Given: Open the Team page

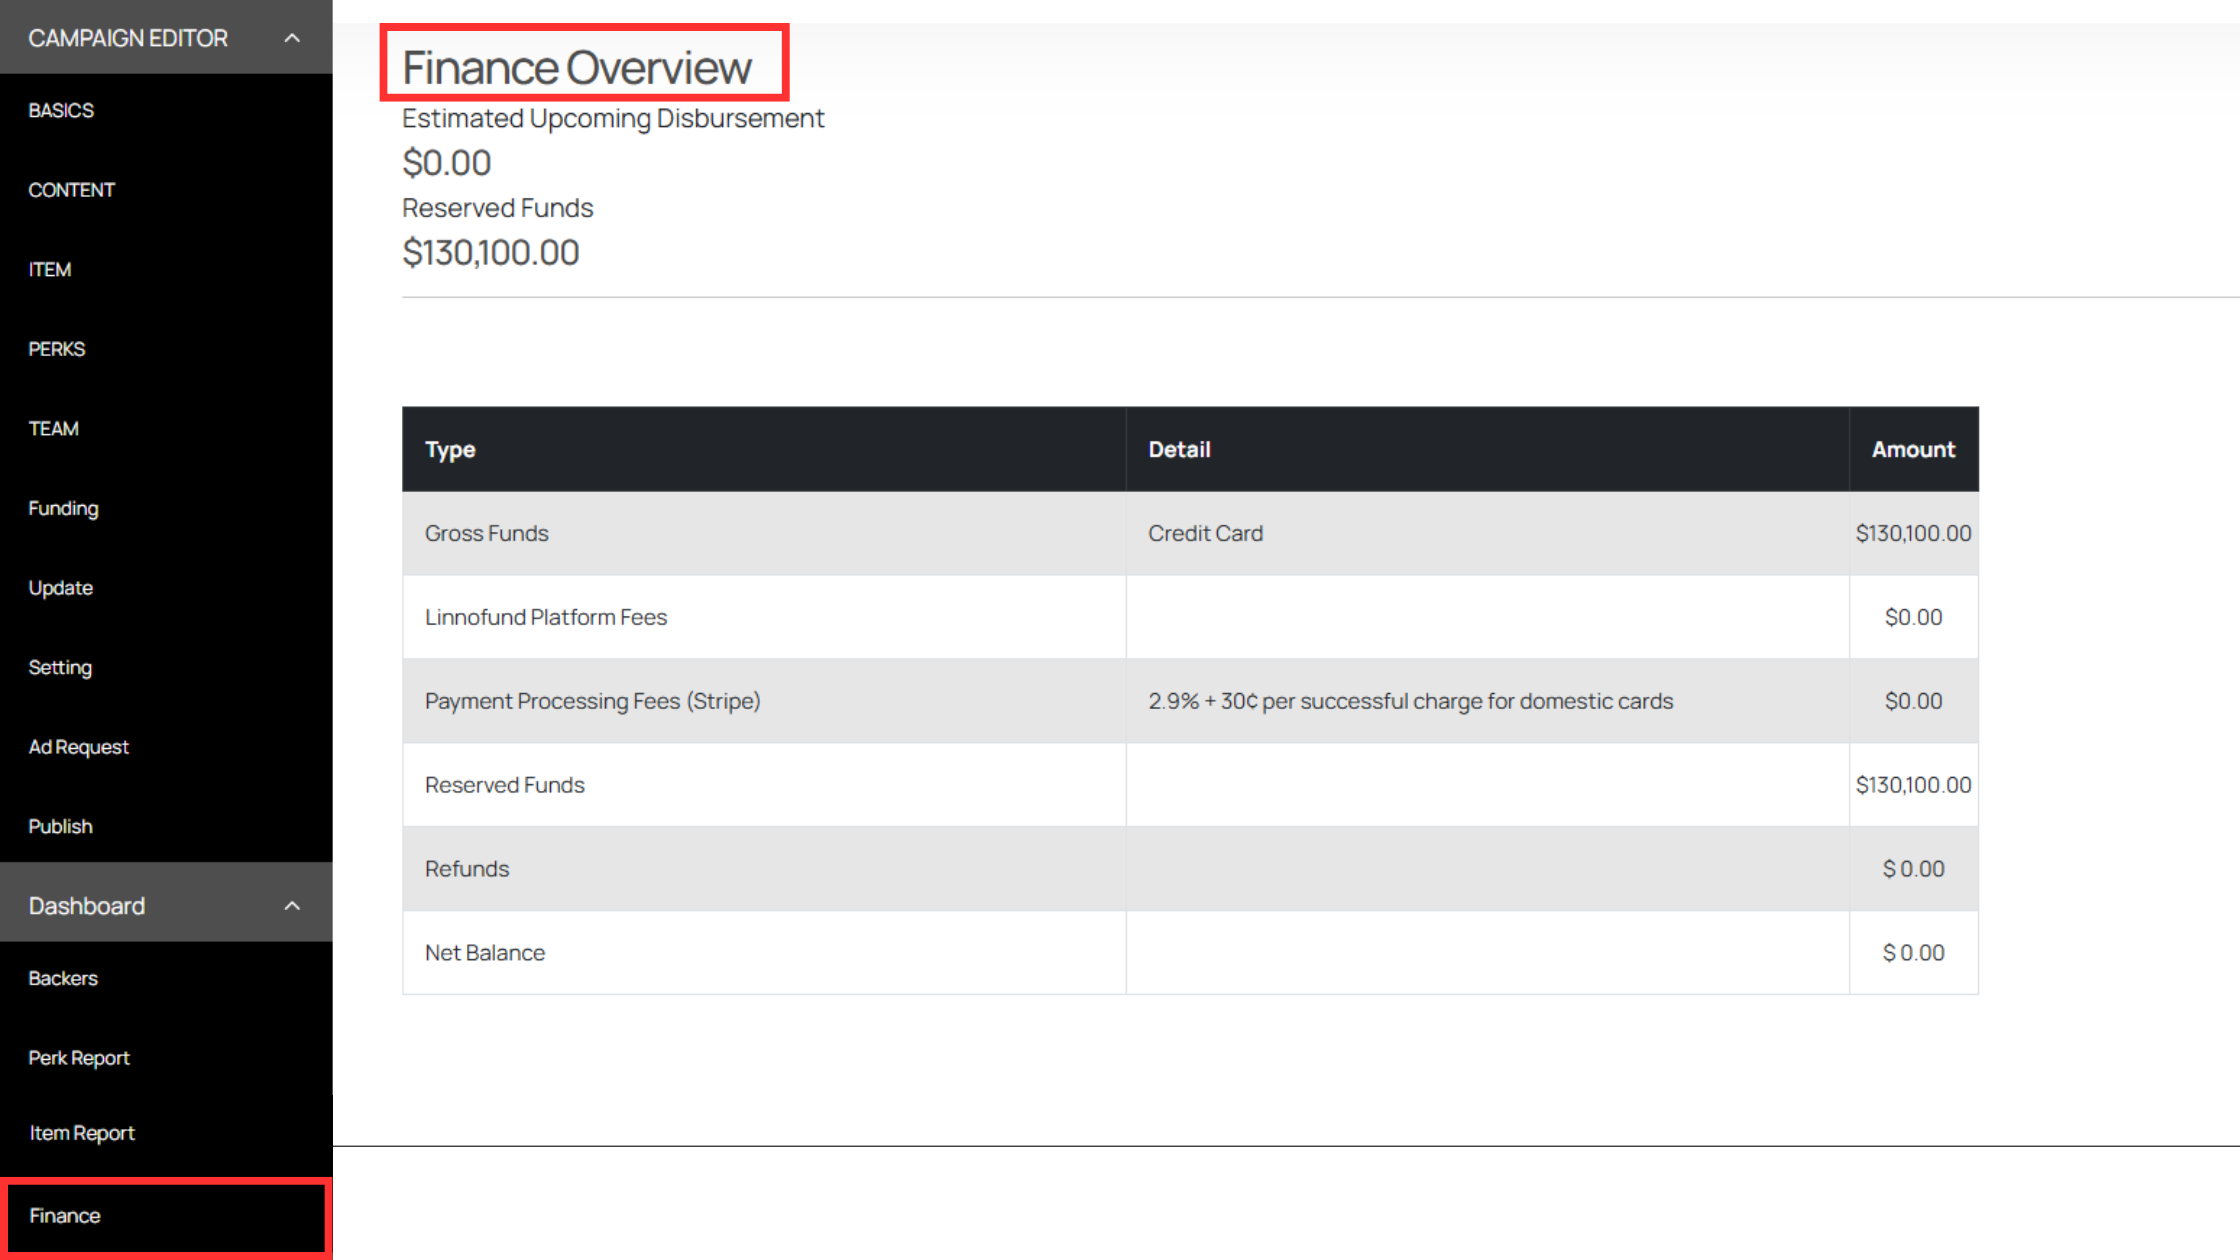Looking at the screenshot, I should pyautogui.click(x=53, y=429).
